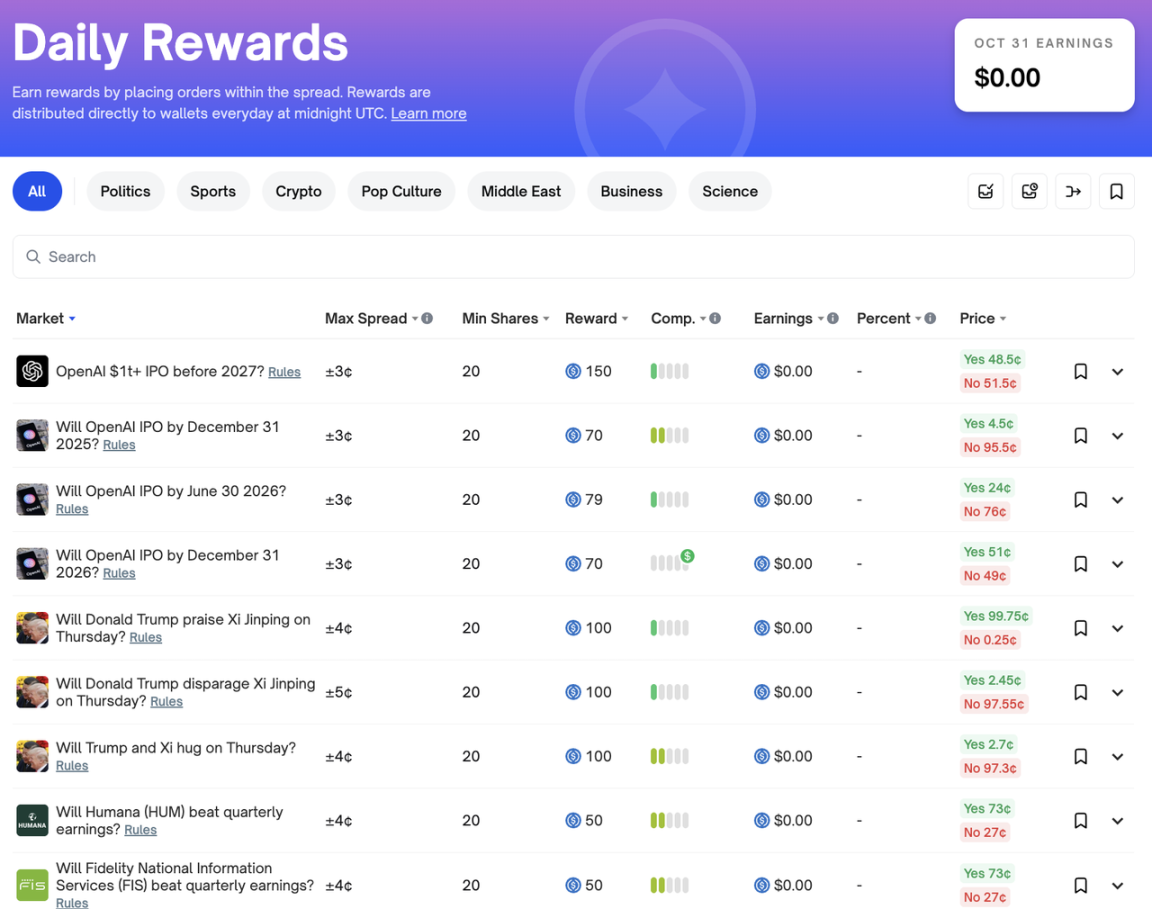Viewport: 1152px width, 909px height.
Task: Sort by the Reward column dropdown
Action: (x=597, y=319)
